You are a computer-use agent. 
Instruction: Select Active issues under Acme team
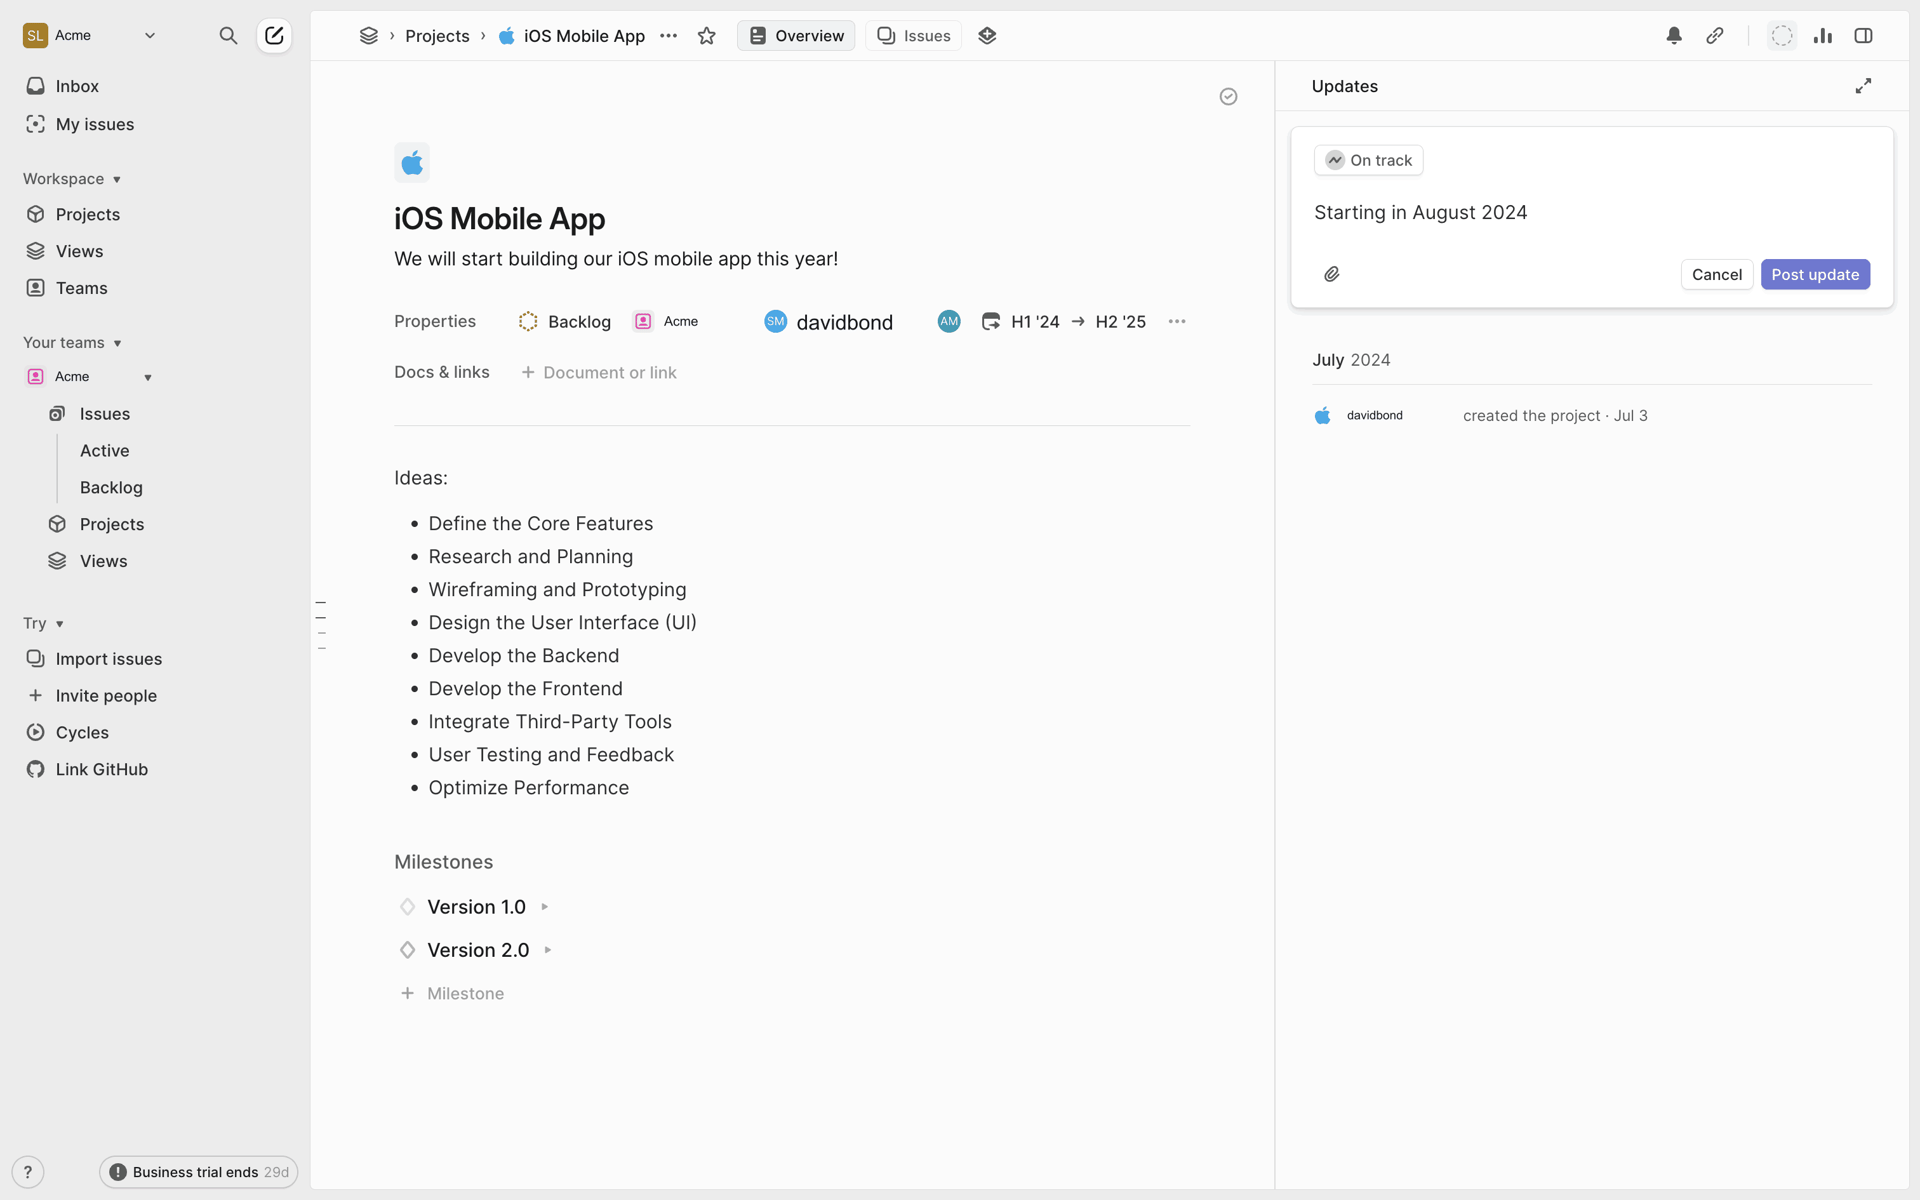click(105, 451)
